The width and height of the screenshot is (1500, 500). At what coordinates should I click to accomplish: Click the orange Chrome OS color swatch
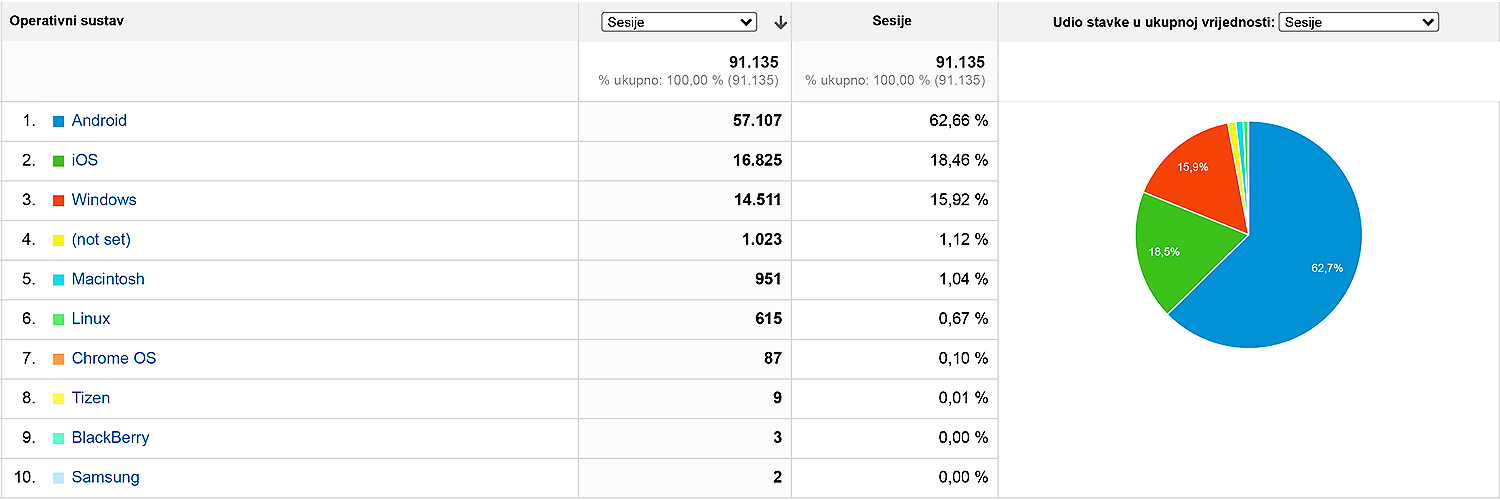coord(59,359)
